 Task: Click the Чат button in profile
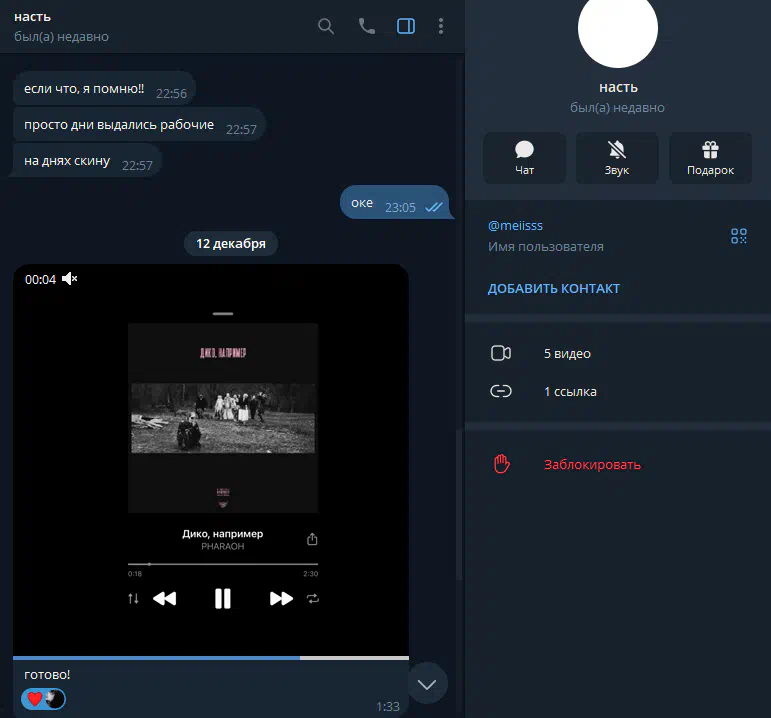click(x=524, y=158)
